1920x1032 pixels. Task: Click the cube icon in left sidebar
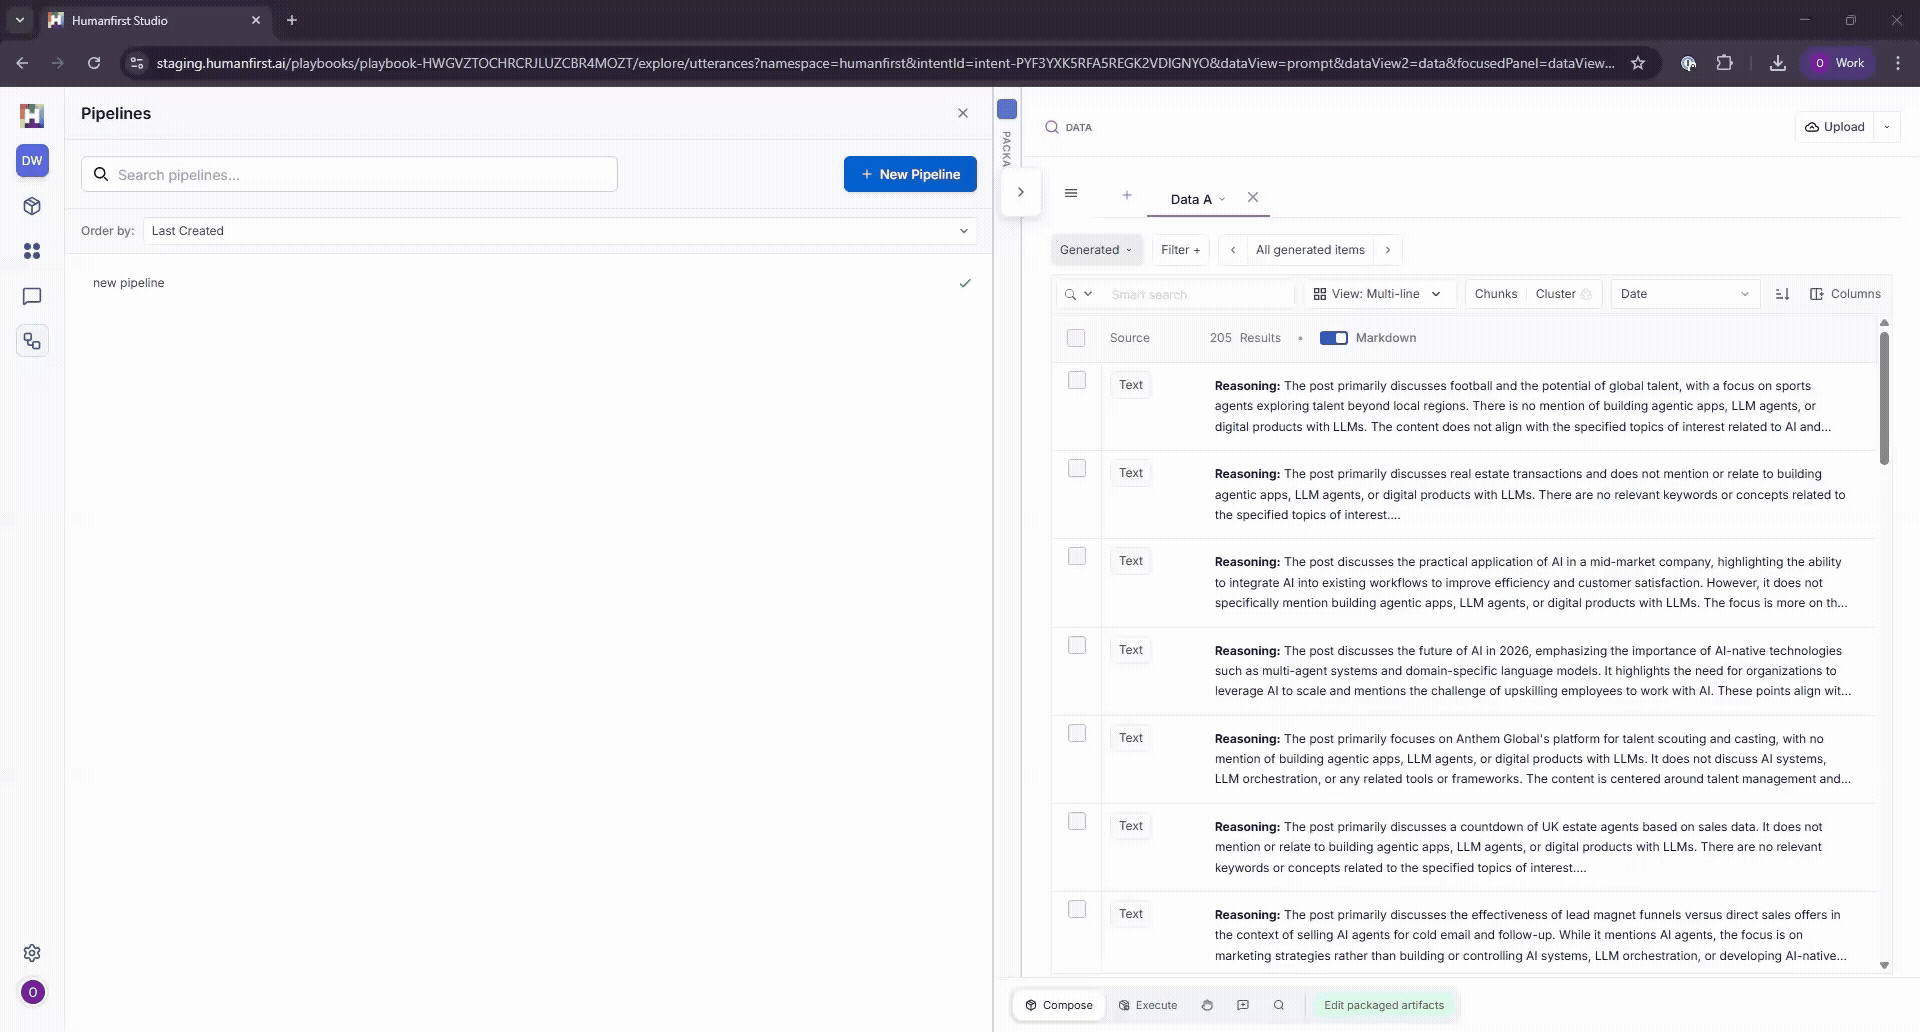(32, 206)
